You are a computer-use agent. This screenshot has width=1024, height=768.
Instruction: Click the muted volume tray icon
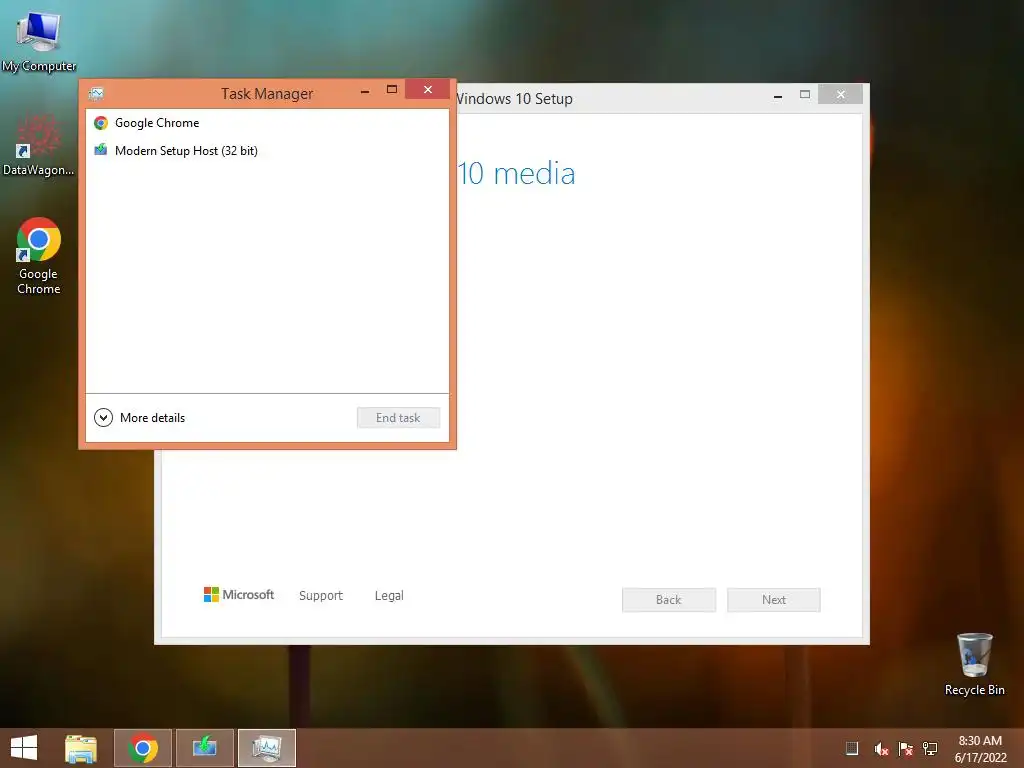[x=881, y=748]
